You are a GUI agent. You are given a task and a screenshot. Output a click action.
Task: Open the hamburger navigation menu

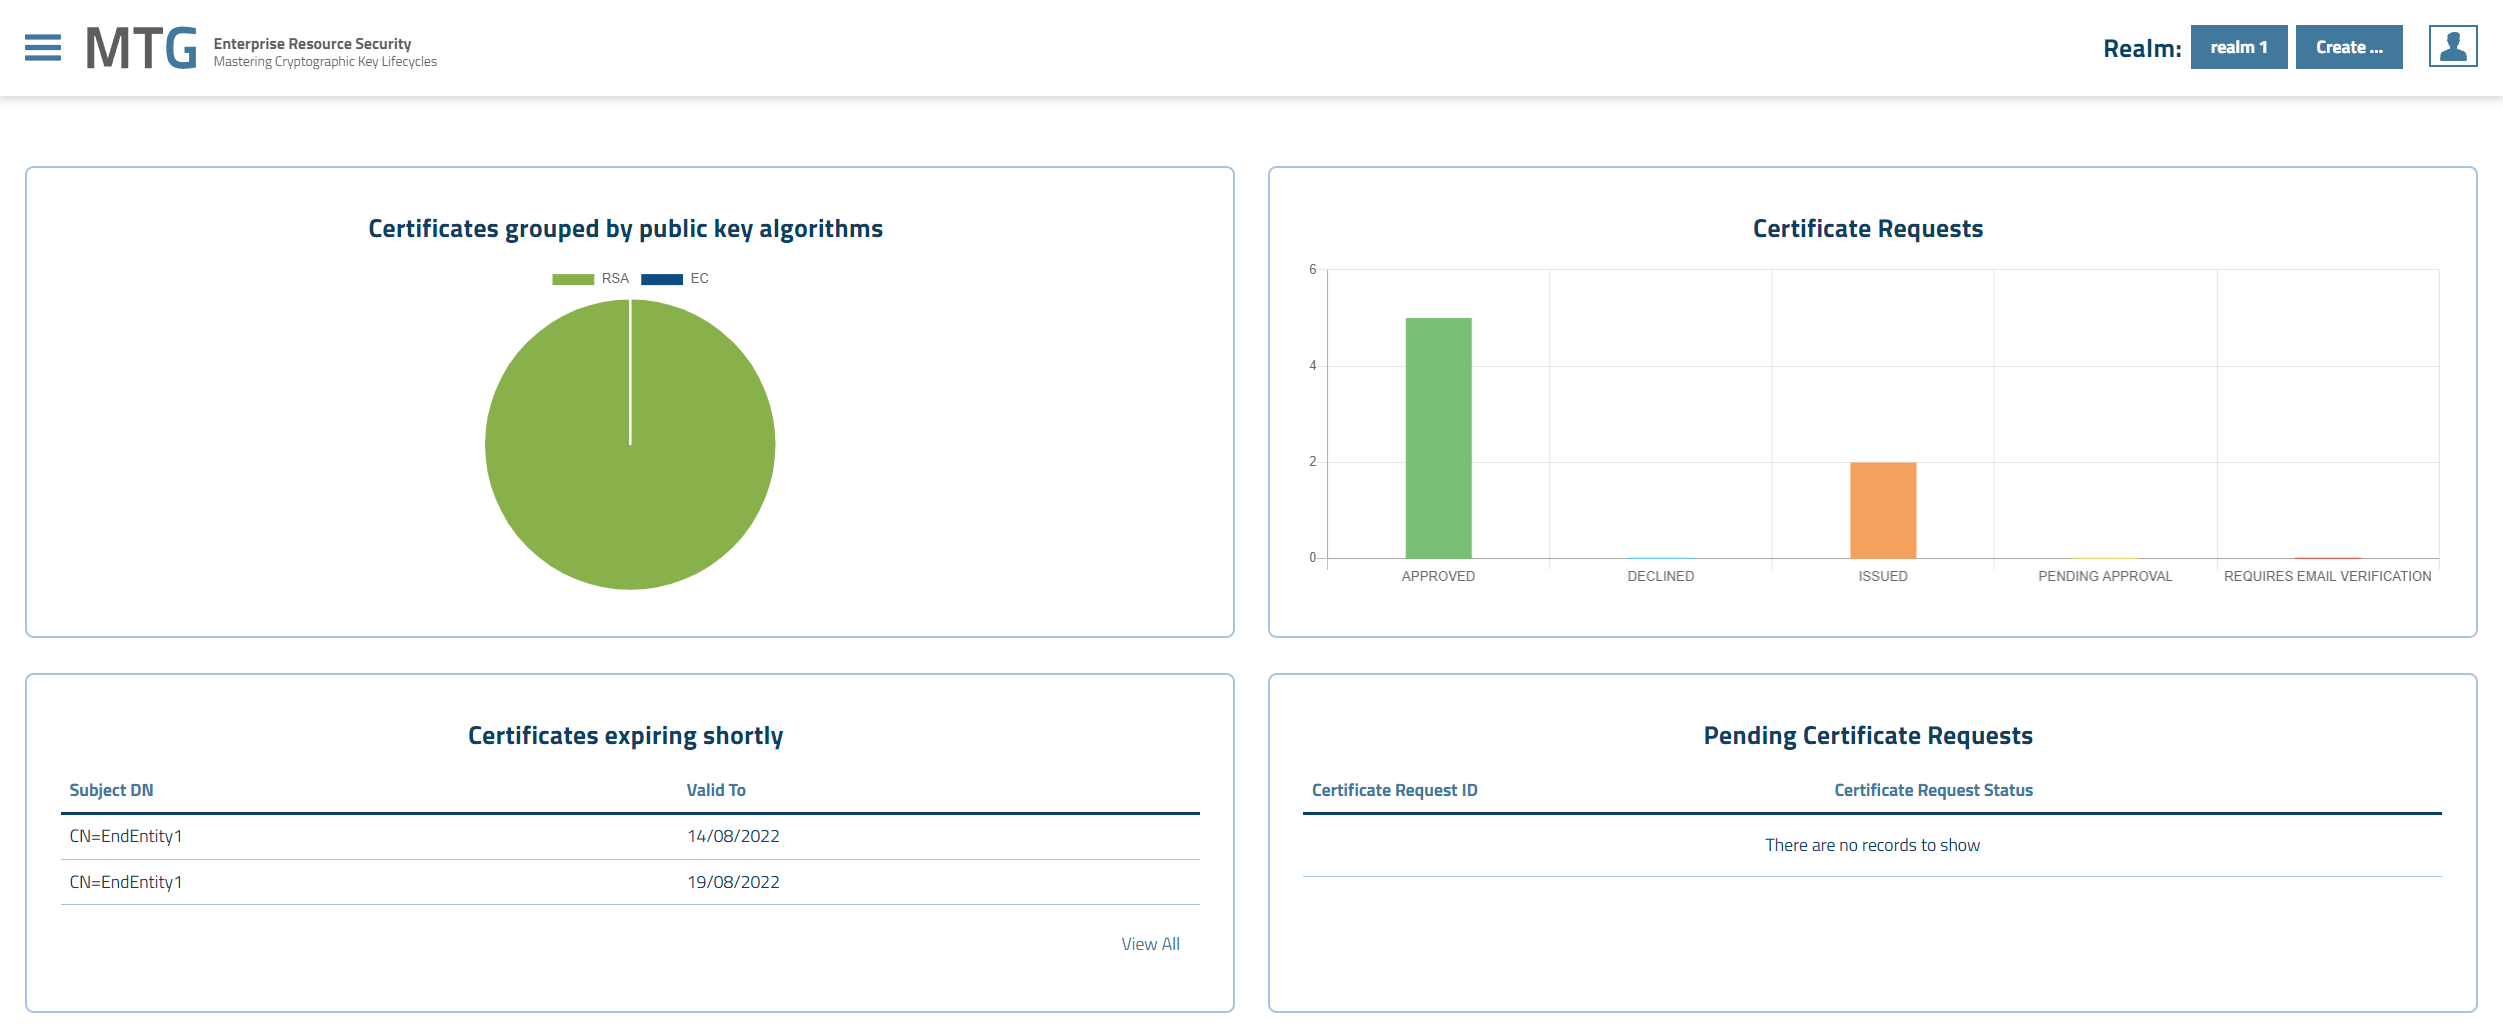(43, 48)
